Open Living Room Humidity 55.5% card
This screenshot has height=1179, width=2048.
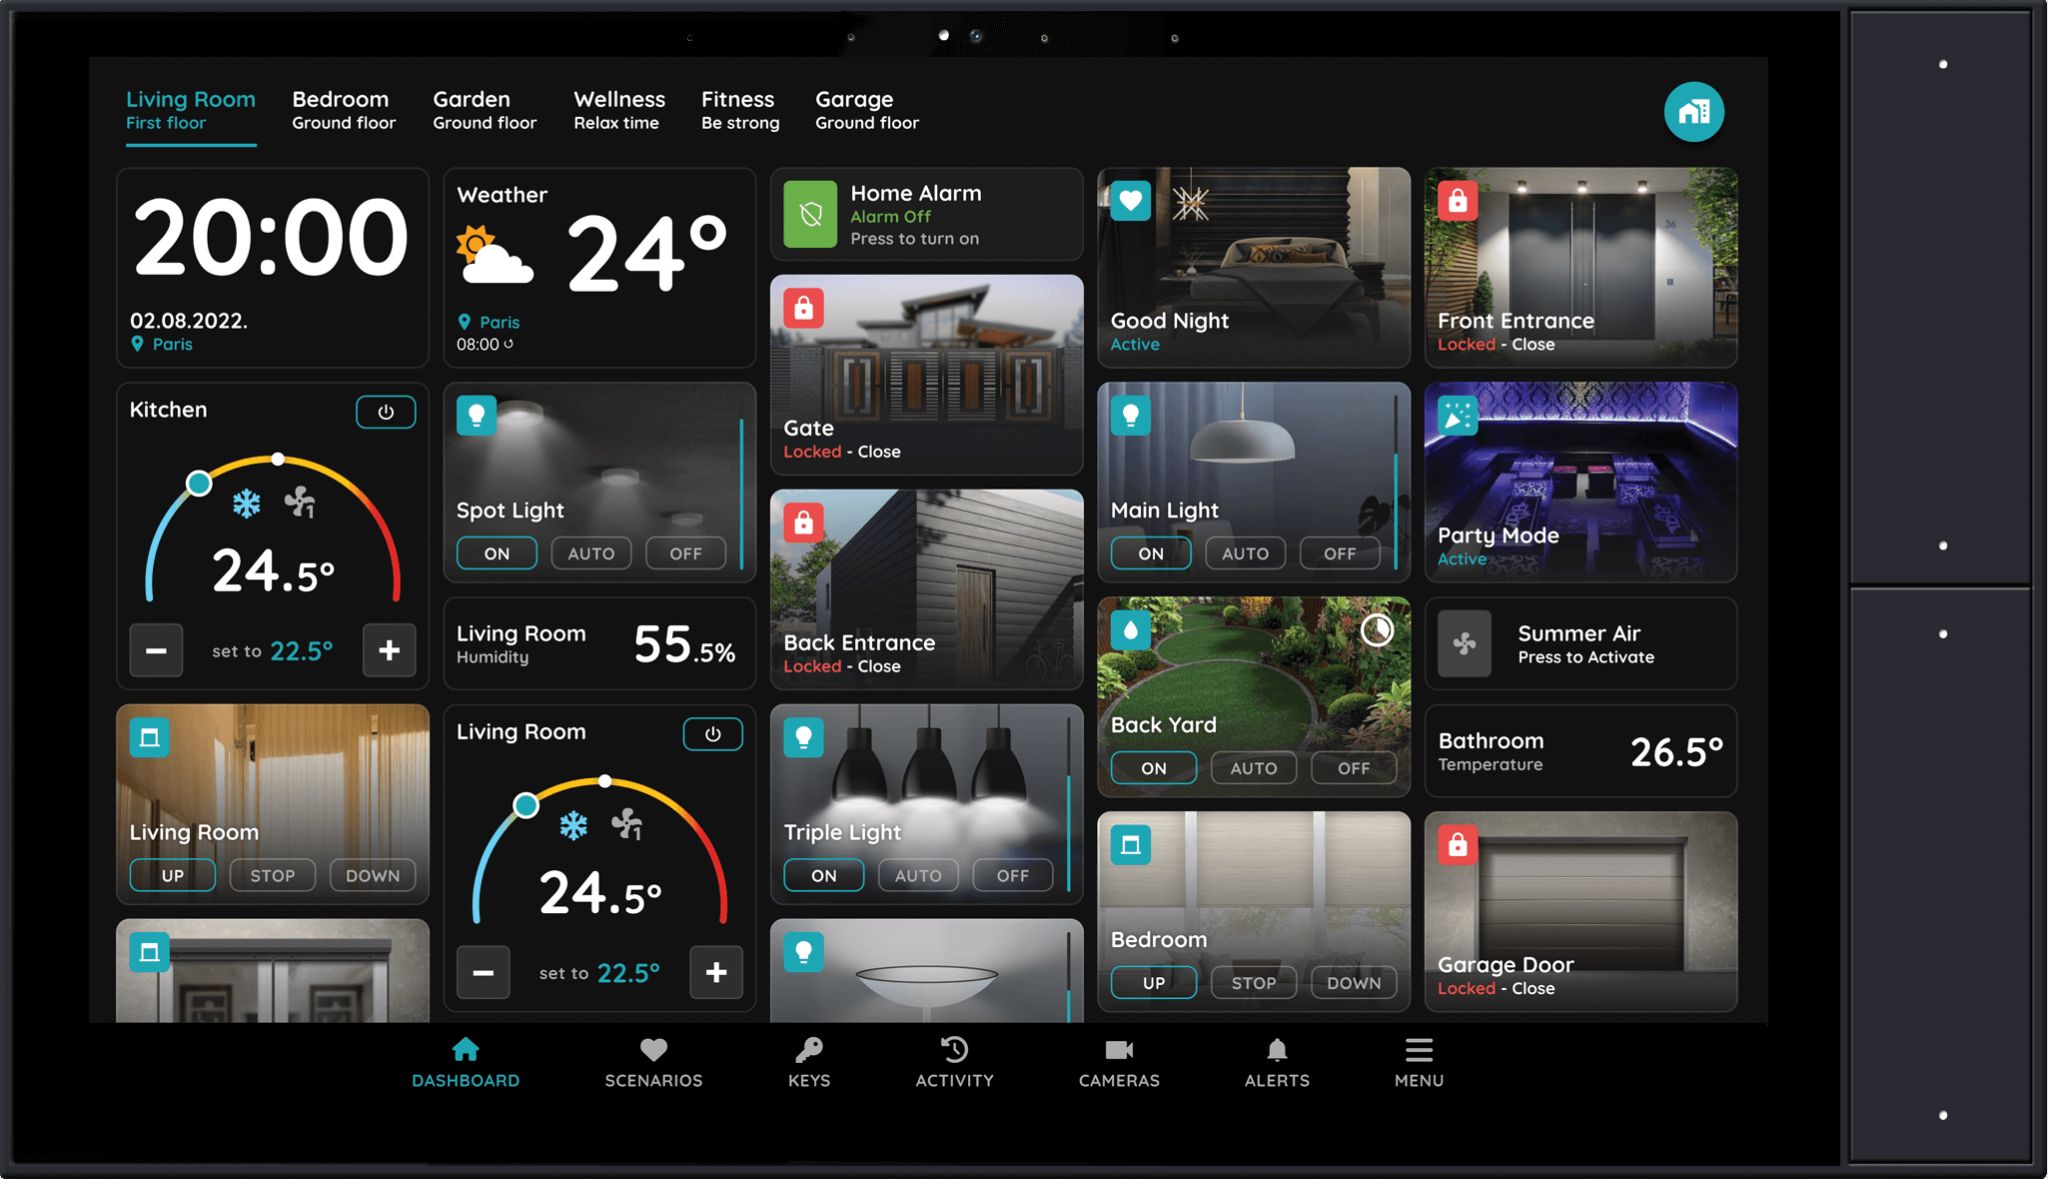pyautogui.click(x=599, y=643)
